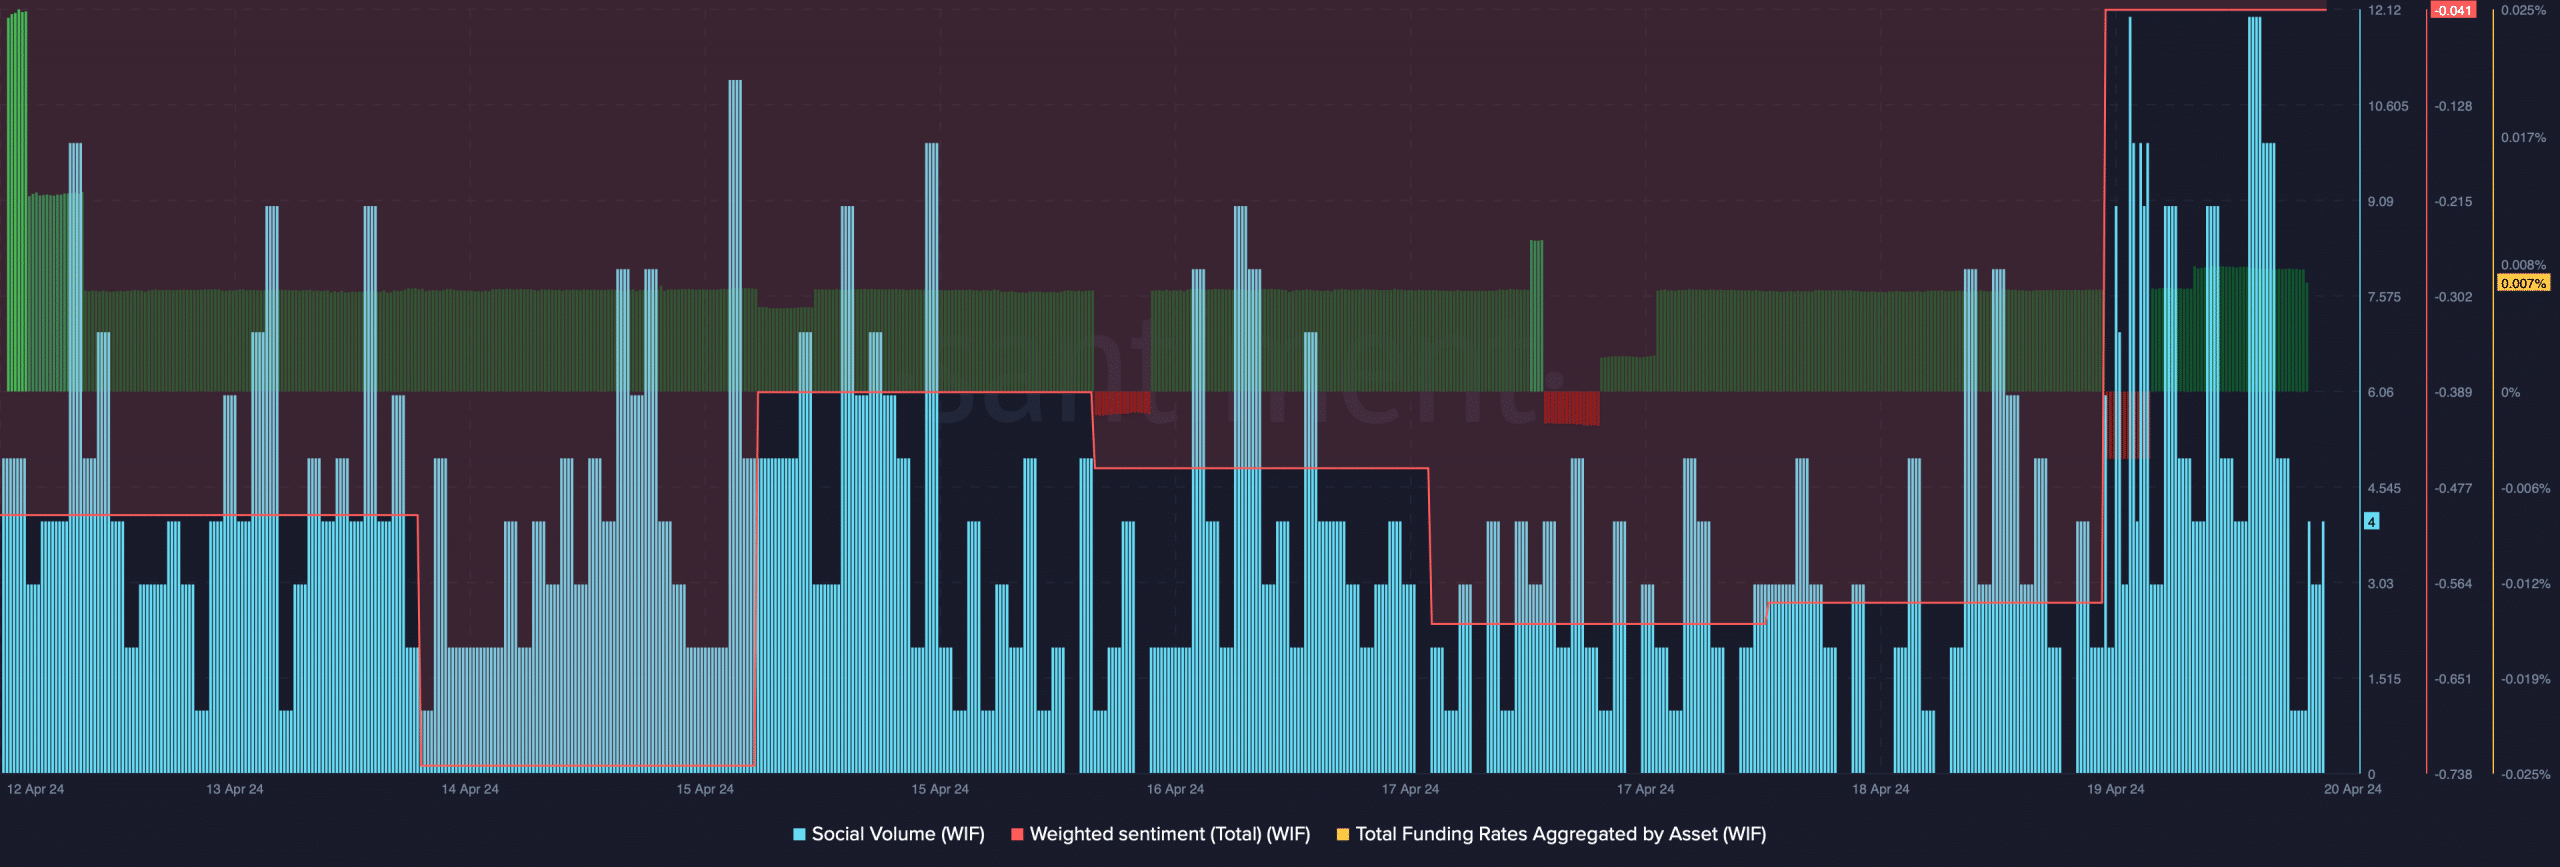This screenshot has height=867, width=2560.
Task: Click the 19 Apr 24 date label
Action: pyautogui.click(x=2115, y=789)
